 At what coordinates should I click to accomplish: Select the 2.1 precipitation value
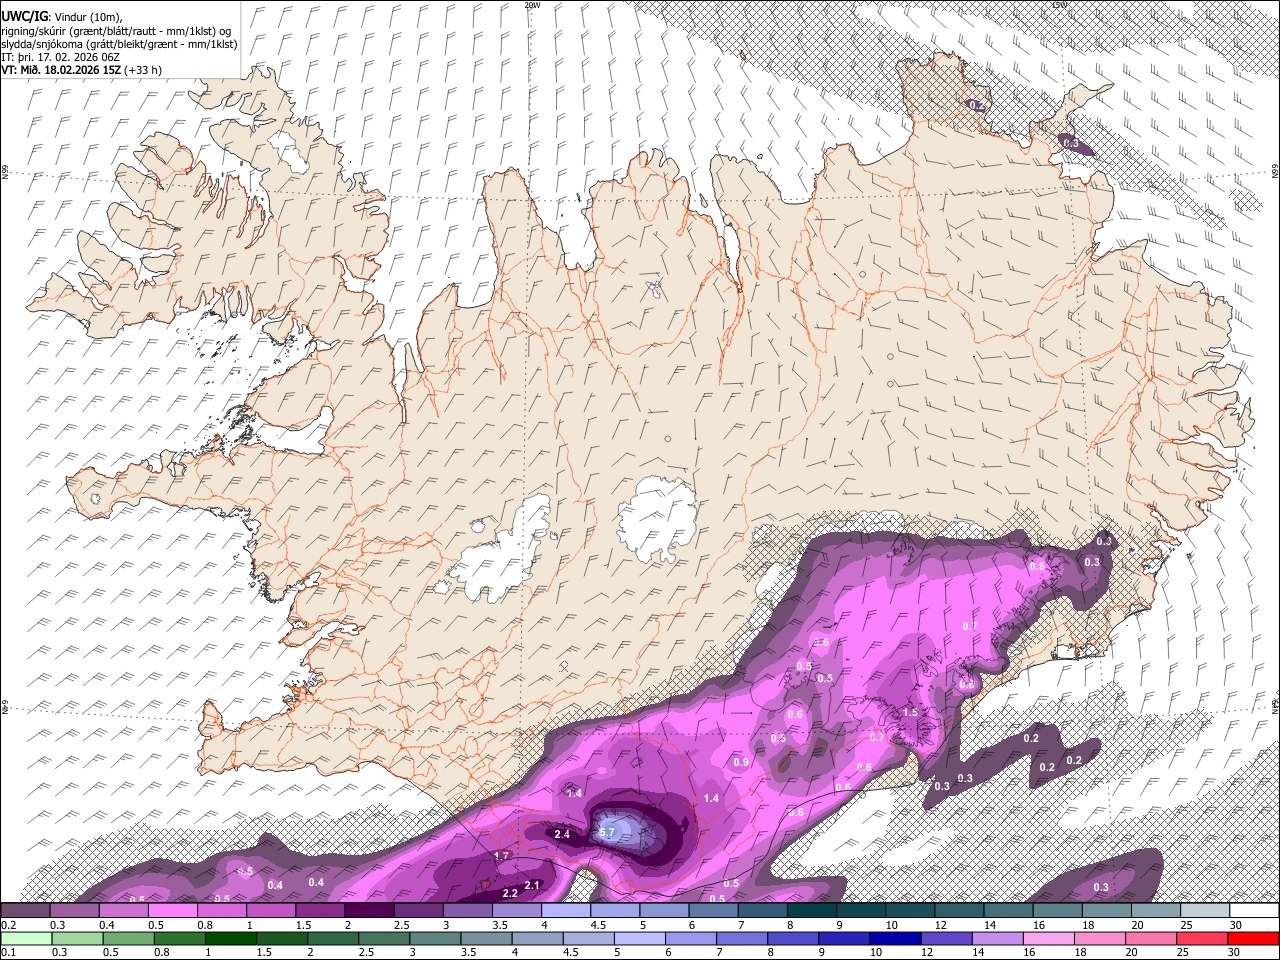tap(532, 885)
